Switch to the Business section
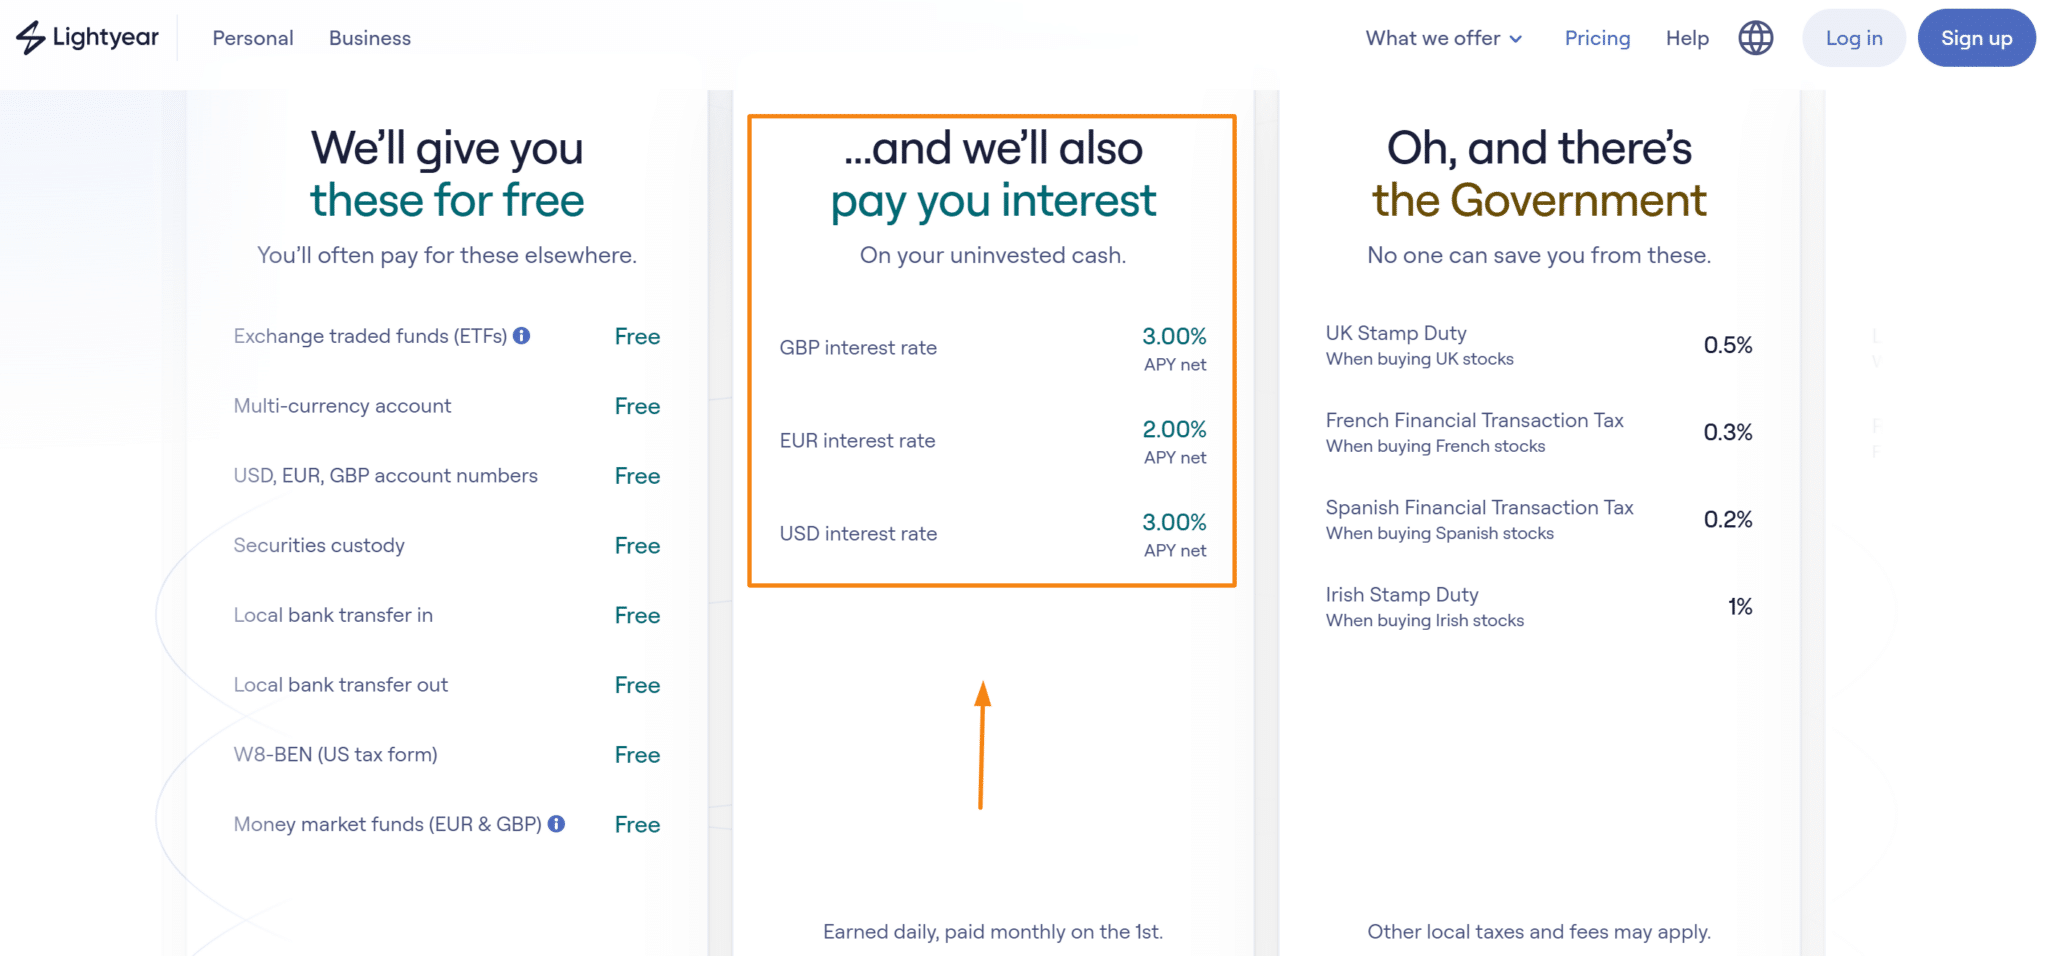This screenshot has height=956, width=2048. 369,38
